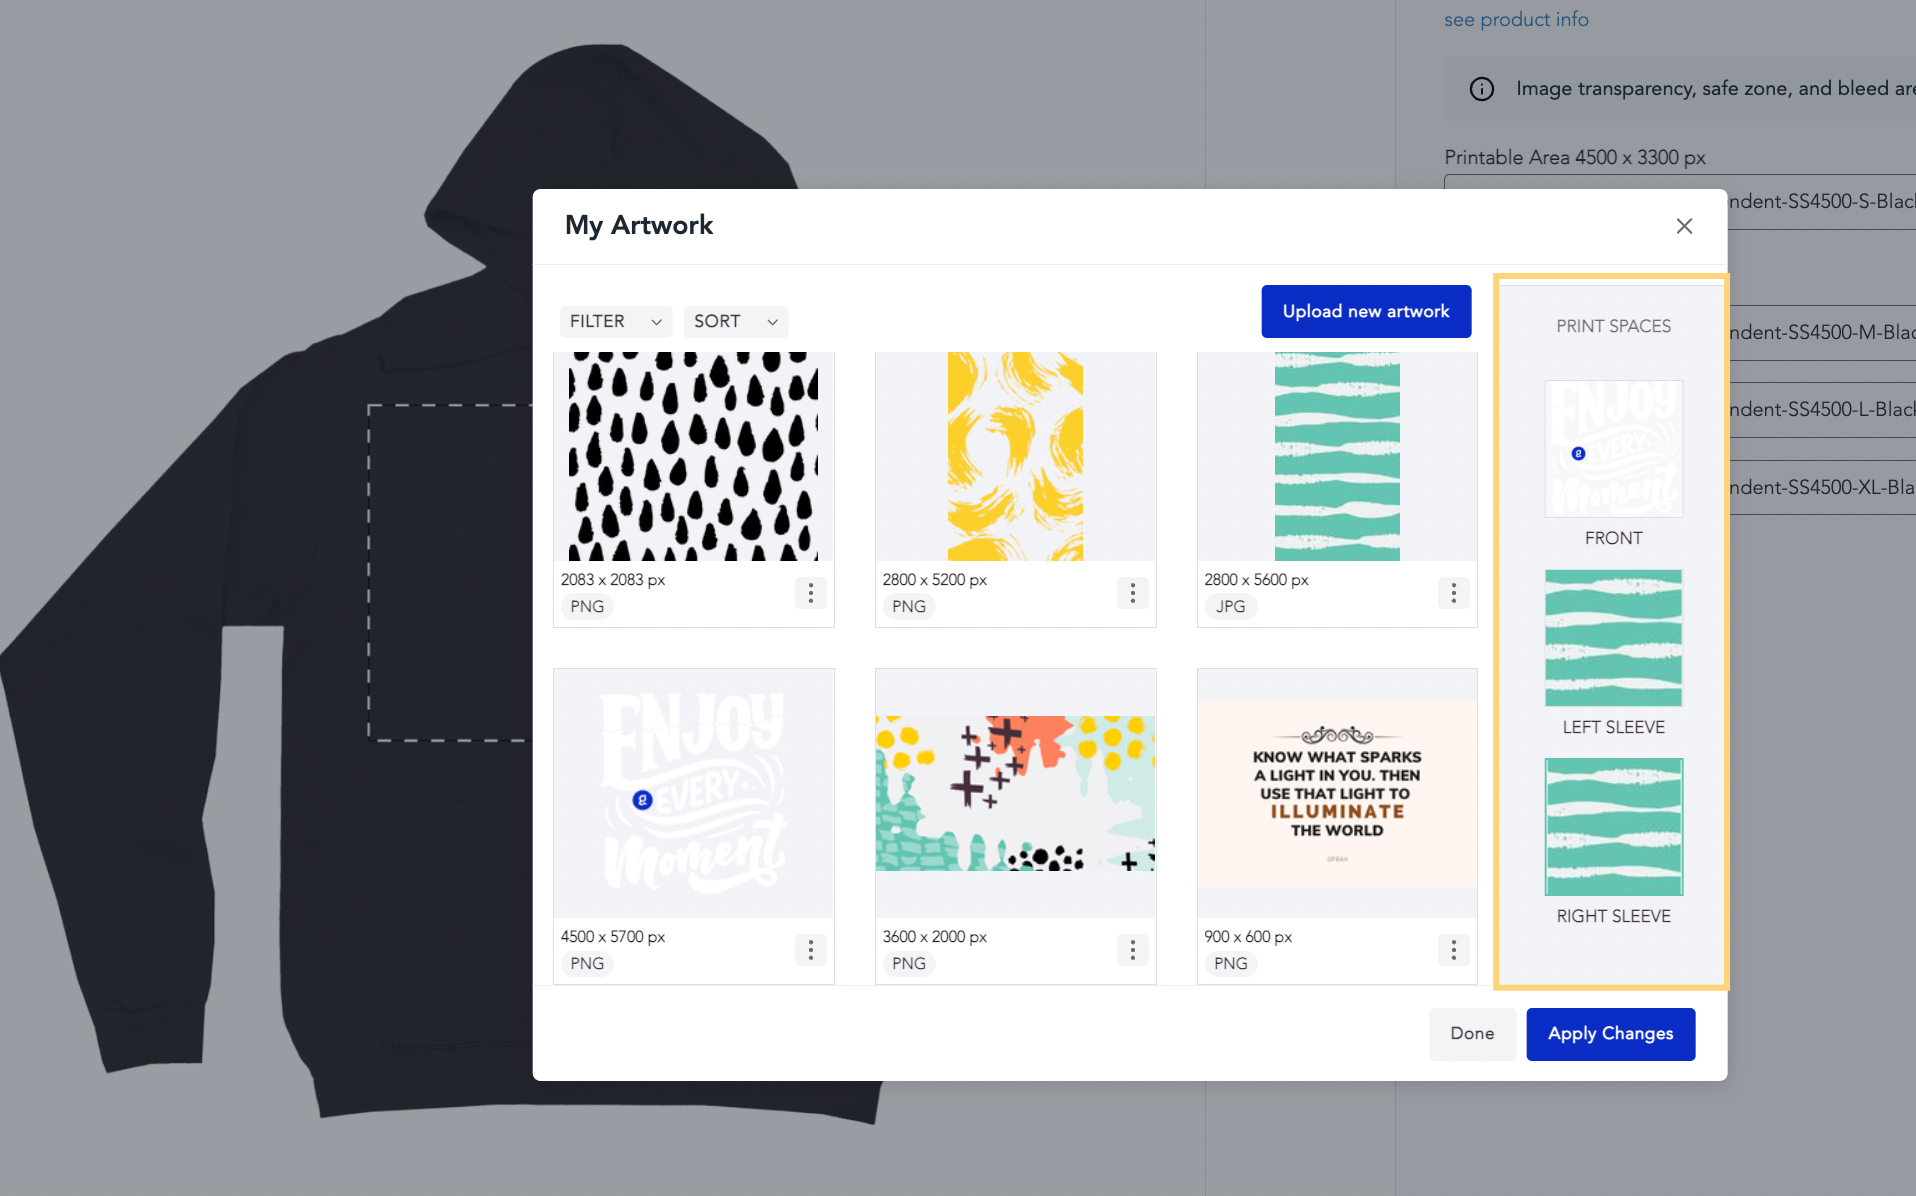Expand the FILTER dropdown
This screenshot has height=1196, width=1916.
click(616, 321)
